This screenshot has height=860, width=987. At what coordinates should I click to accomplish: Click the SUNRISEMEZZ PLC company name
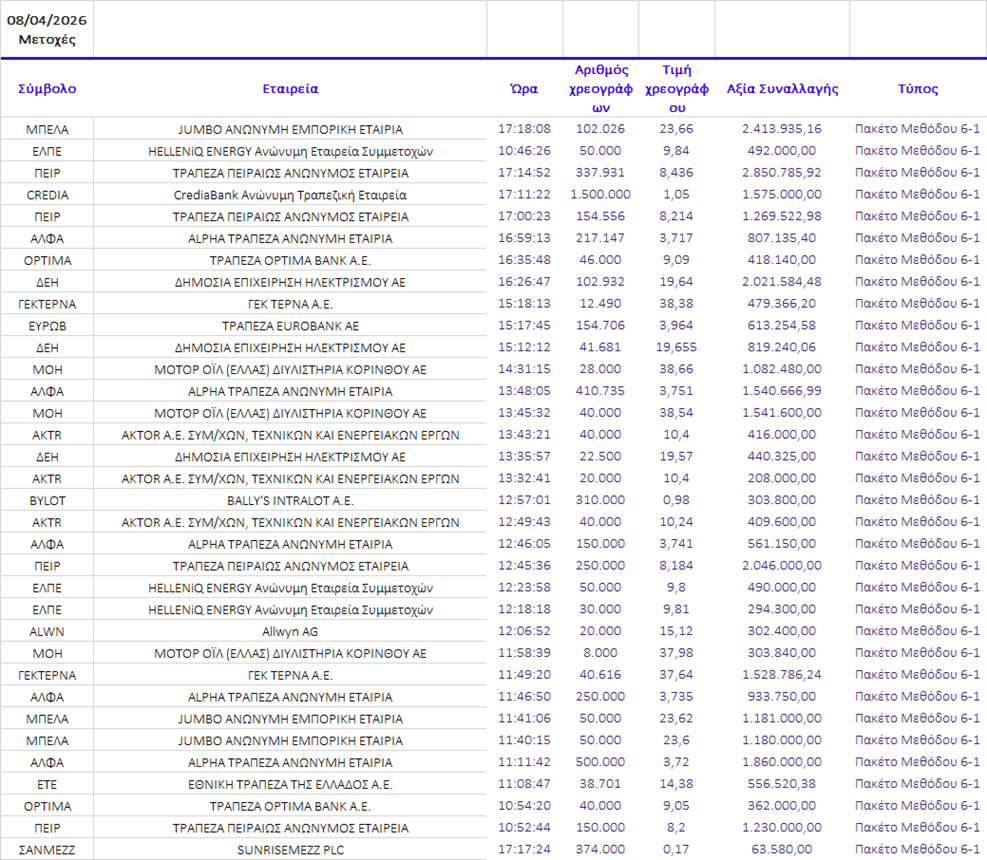pos(290,849)
